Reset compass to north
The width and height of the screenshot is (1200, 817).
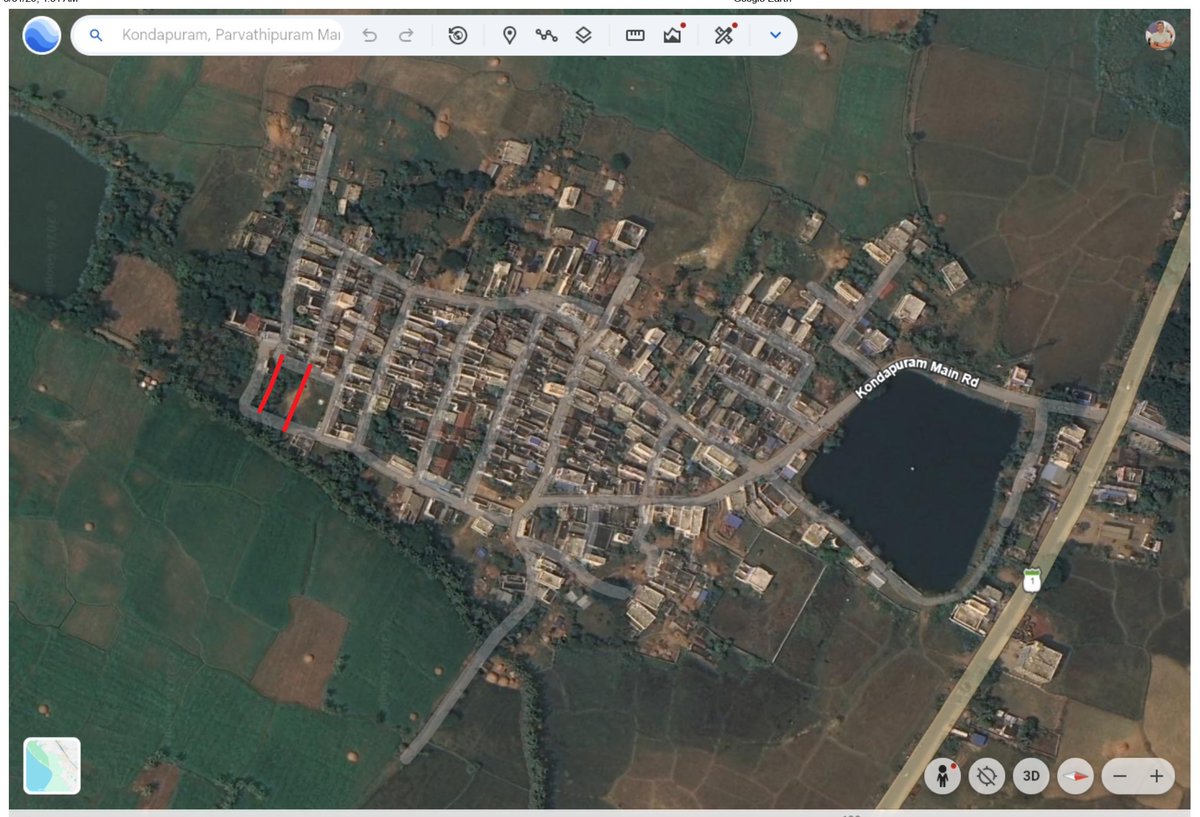[1075, 776]
